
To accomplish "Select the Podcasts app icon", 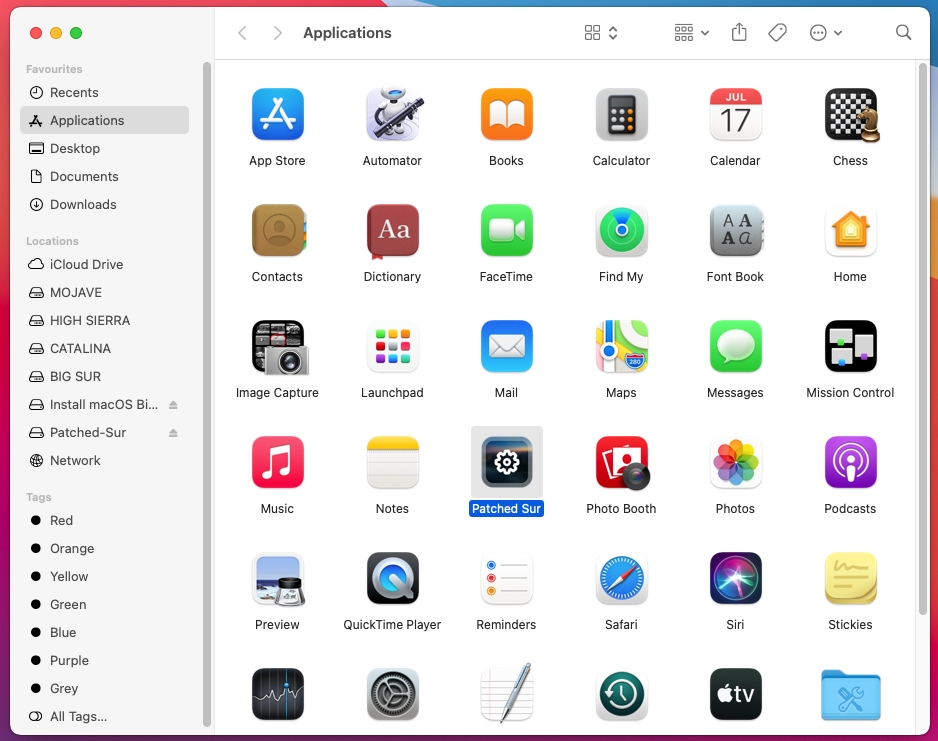I will pyautogui.click(x=850, y=462).
